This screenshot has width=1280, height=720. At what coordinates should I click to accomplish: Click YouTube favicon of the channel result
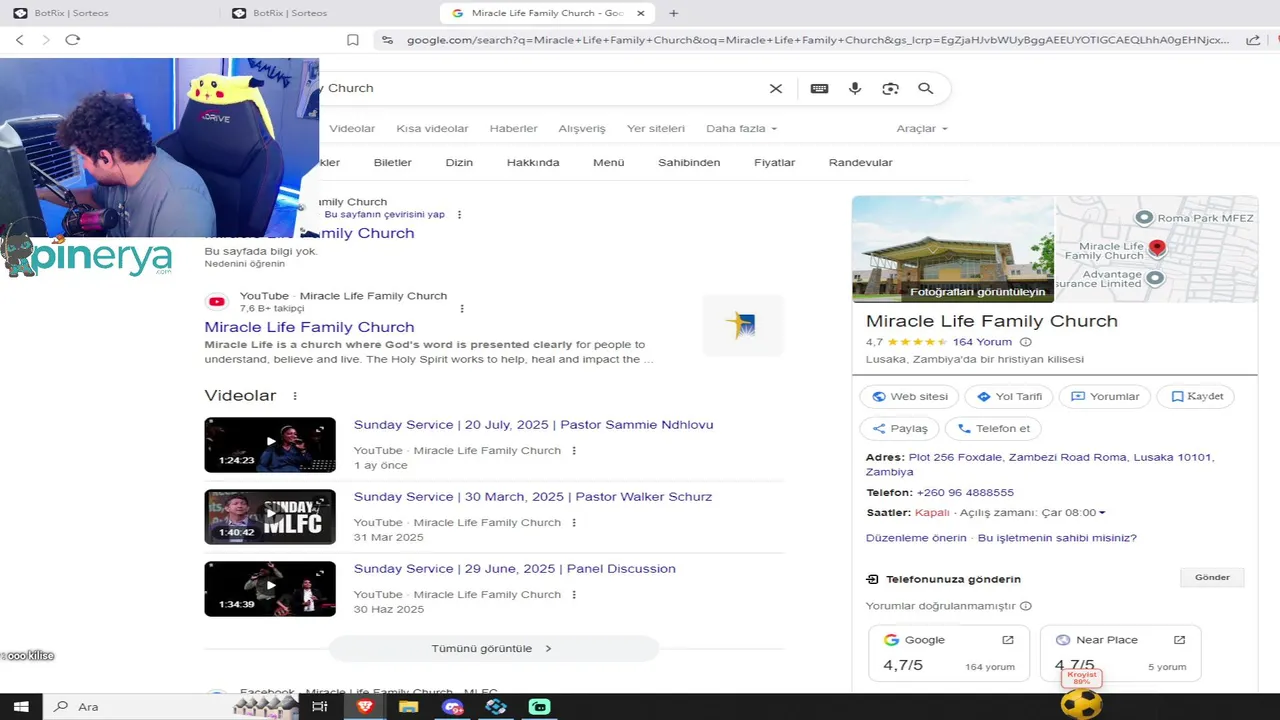(216, 302)
